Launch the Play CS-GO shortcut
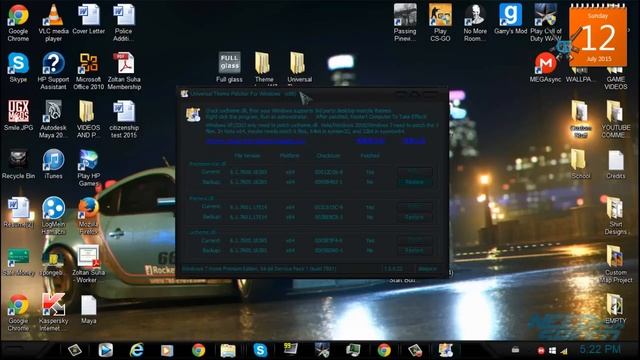This screenshot has width=640, height=360. coord(440,22)
